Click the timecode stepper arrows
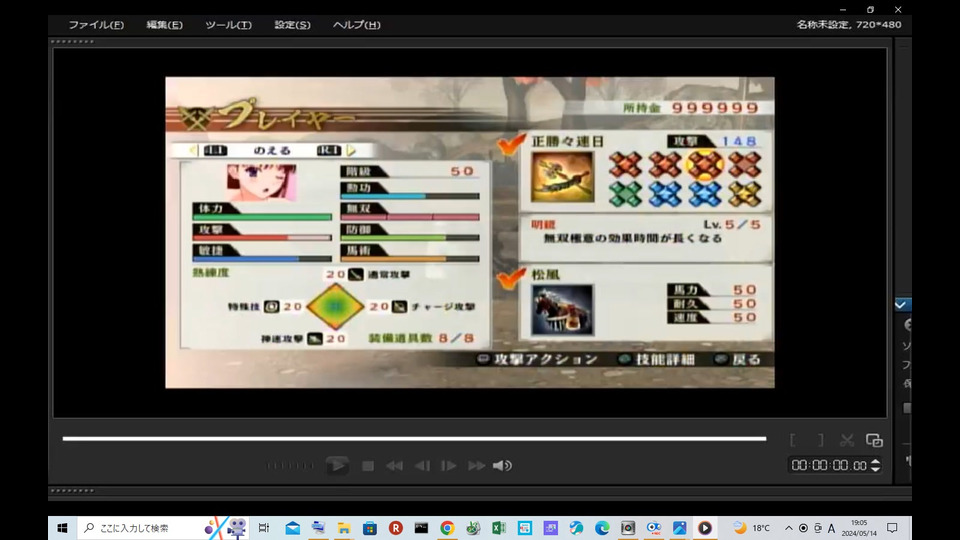The height and width of the screenshot is (540, 960). (876, 465)
